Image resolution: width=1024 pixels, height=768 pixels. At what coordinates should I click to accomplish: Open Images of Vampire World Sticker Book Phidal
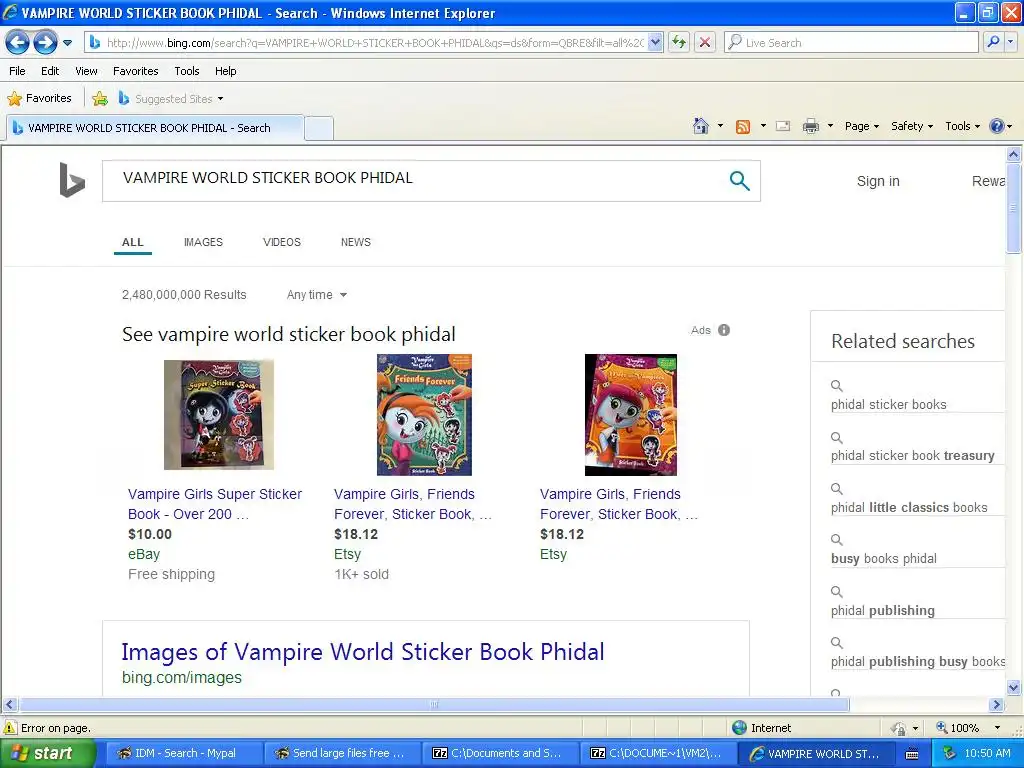coord(362,652)
